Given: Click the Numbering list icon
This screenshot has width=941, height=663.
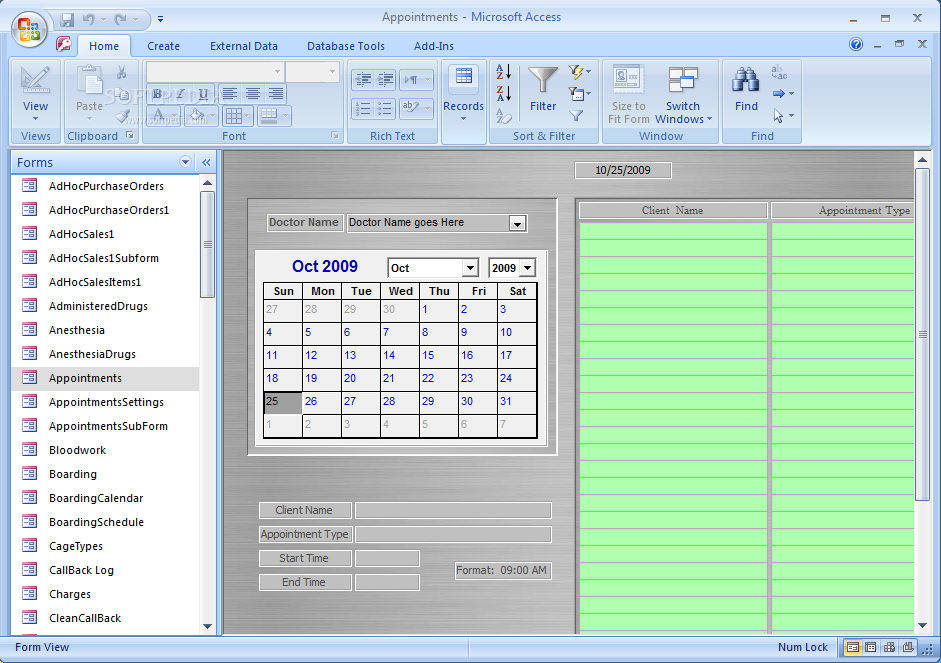Looking at the screenshot, I should [362, 109].
